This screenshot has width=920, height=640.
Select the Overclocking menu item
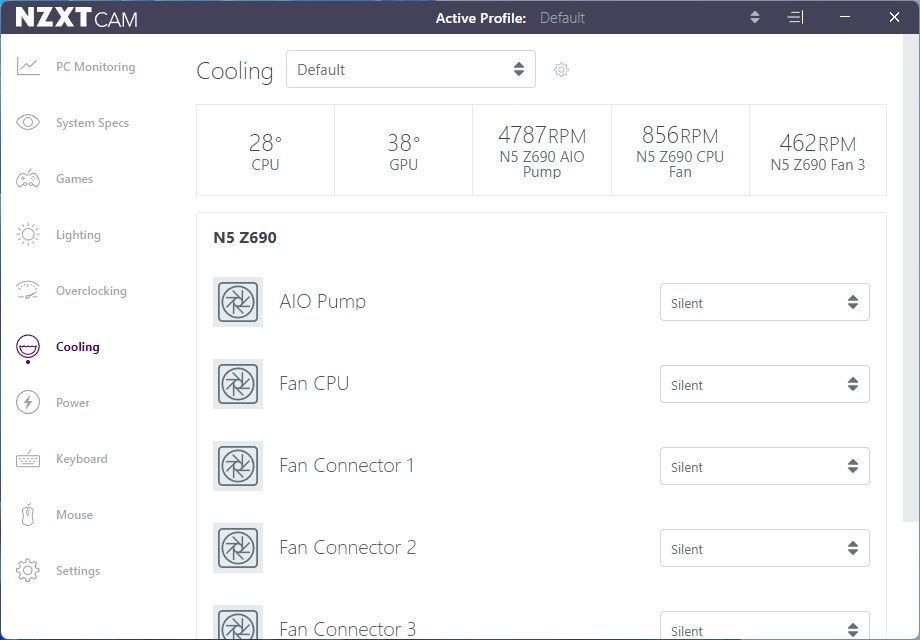pos(91,290)
